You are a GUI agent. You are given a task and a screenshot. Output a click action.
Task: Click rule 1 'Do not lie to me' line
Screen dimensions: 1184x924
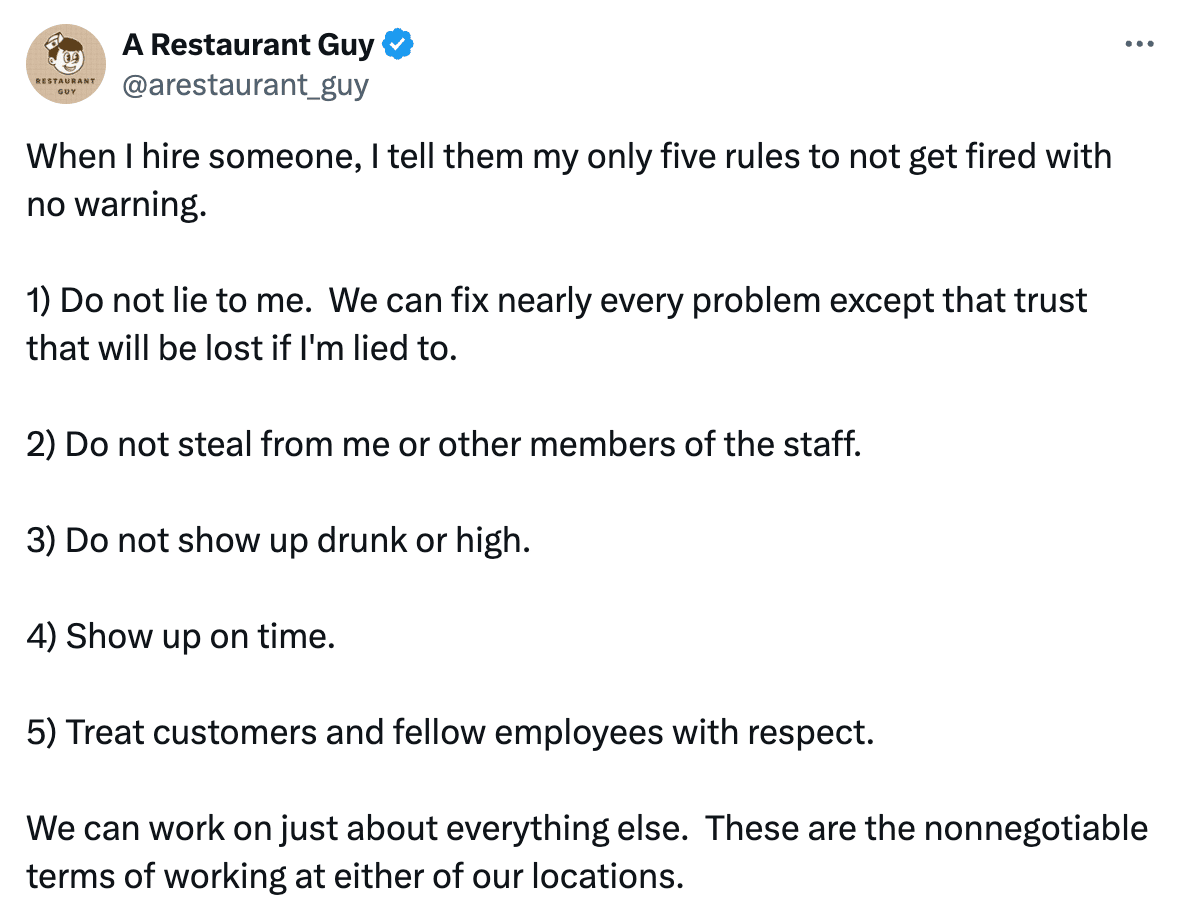tap(557, 300)
